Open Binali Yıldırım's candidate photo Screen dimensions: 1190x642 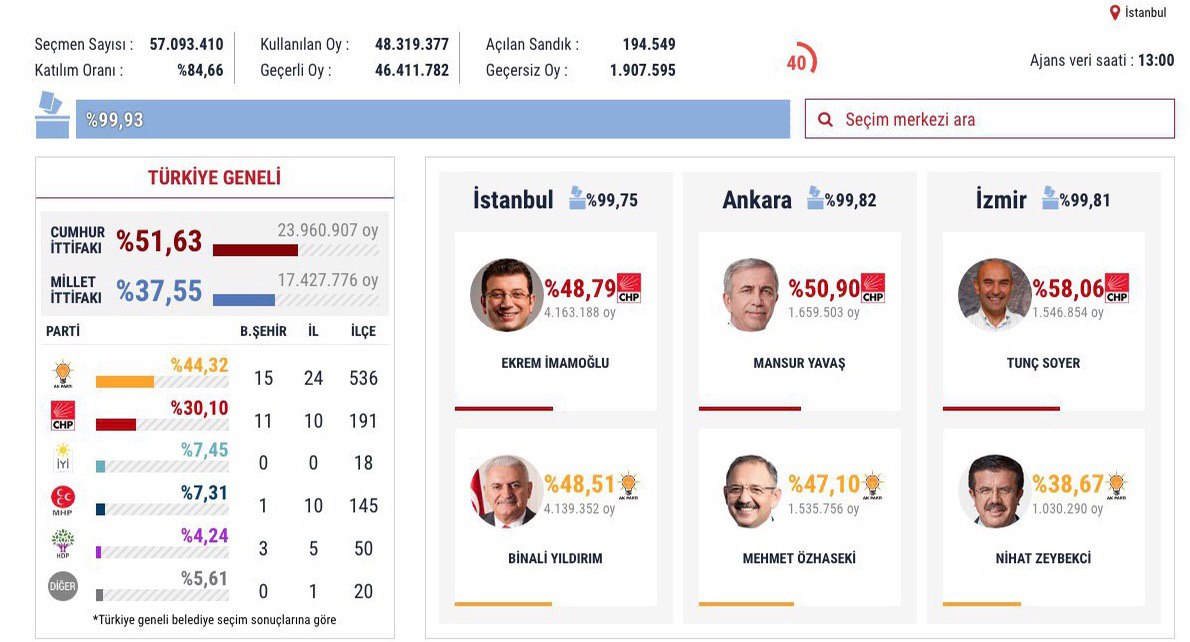click(507, 491)
